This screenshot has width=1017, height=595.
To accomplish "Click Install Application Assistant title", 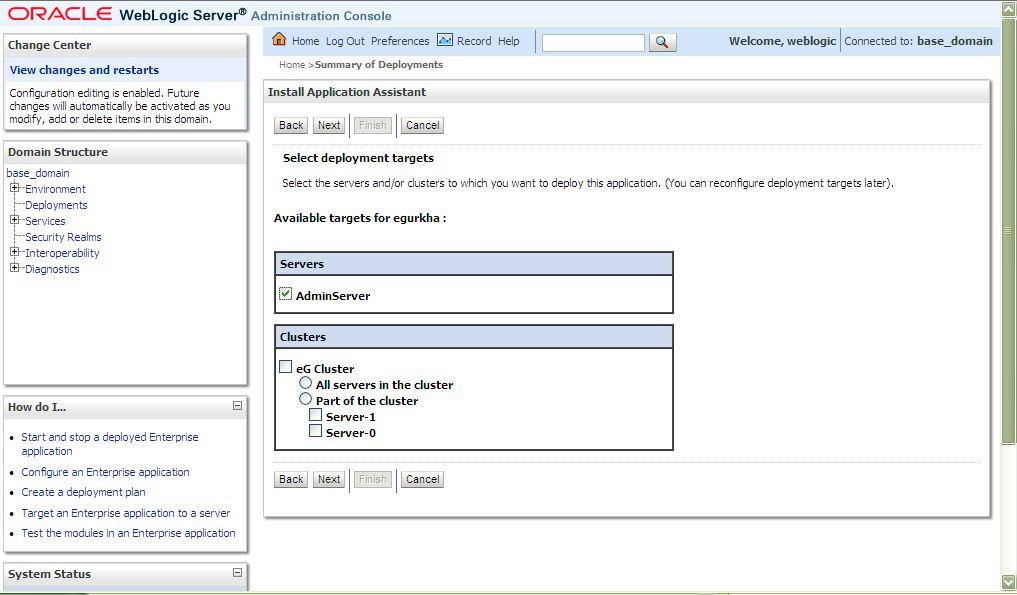I will (x=347, y=92).
